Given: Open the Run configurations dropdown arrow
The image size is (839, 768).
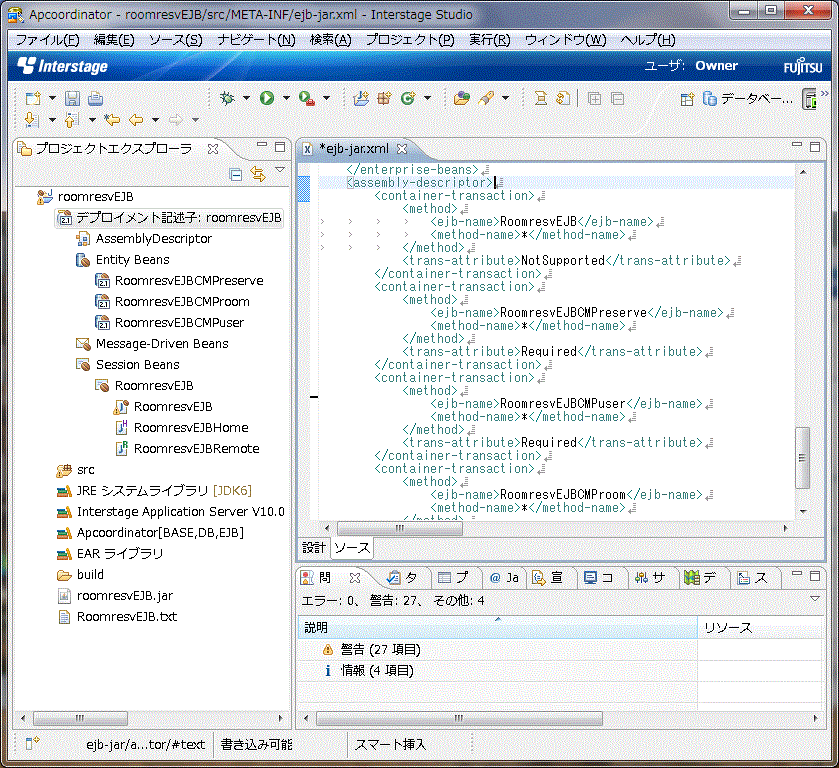Looking at the screenshot, I should point(286,98).
